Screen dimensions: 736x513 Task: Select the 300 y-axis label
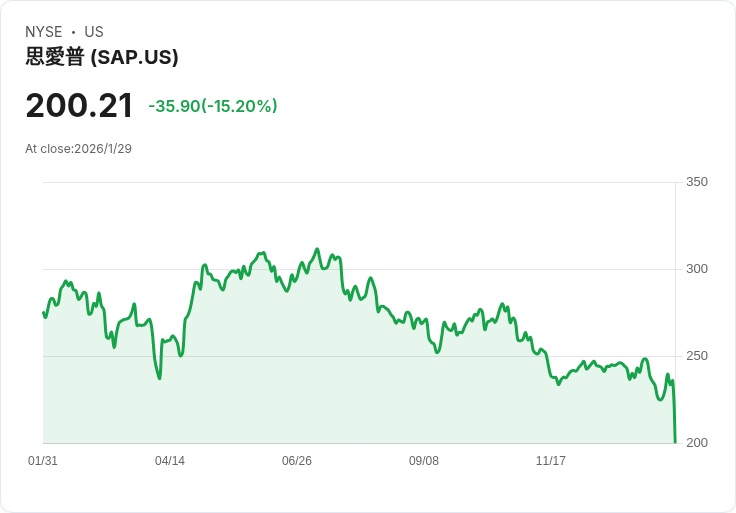697,269
